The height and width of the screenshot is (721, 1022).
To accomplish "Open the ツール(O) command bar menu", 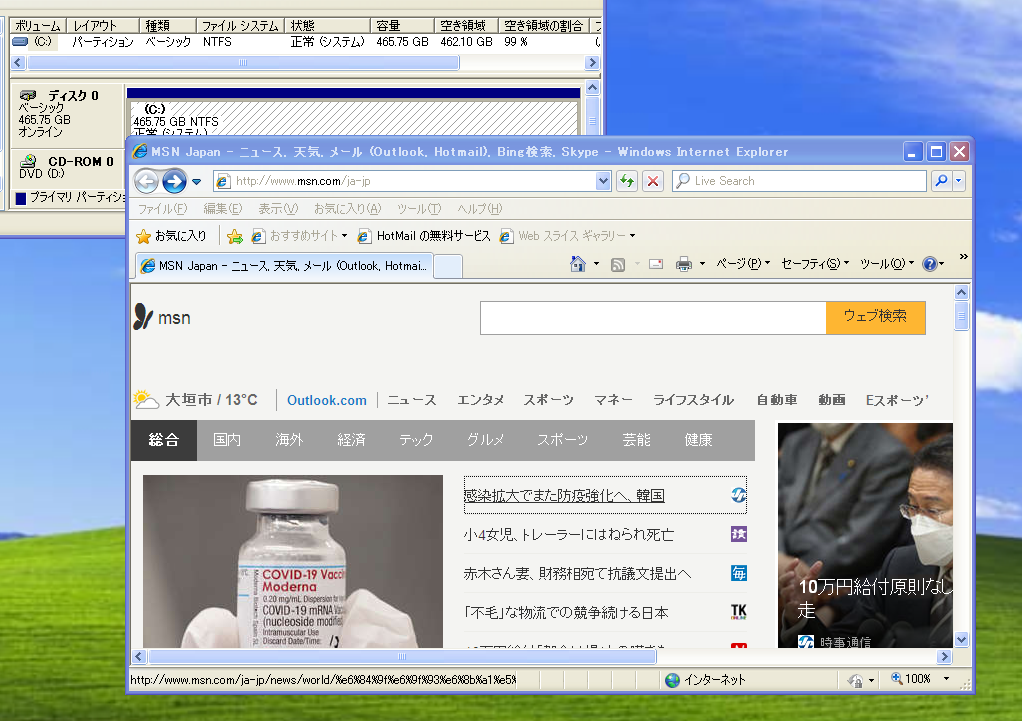I will 887,264.
